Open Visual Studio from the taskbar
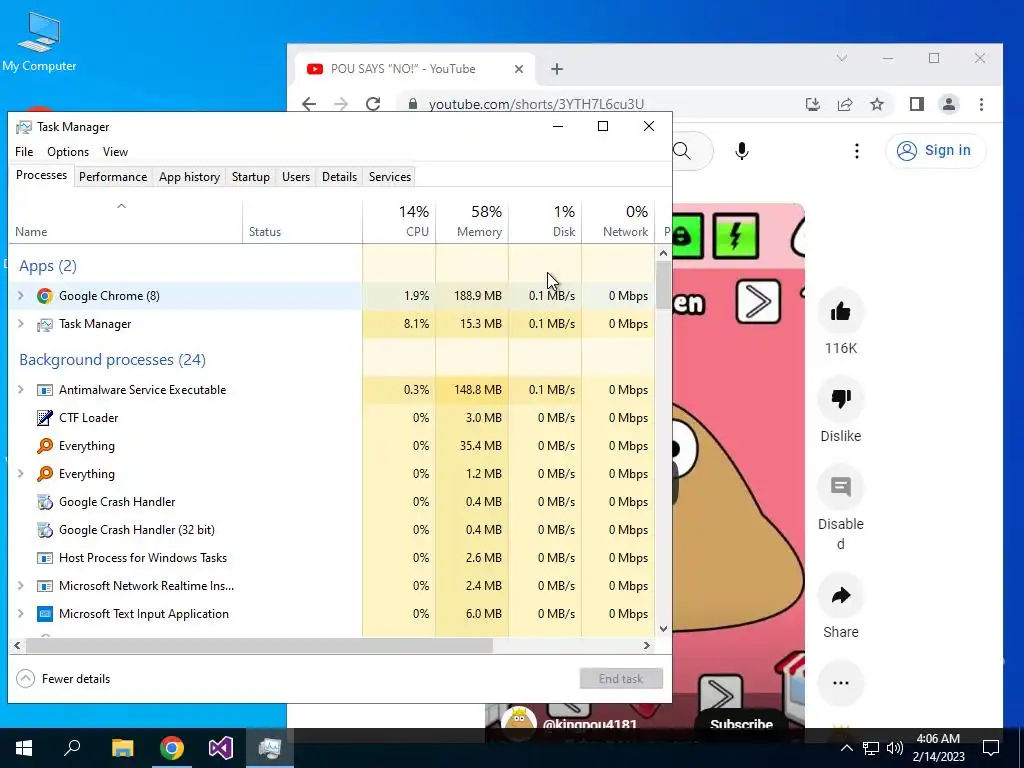The height and width of the screenshot is (768, 1024). 221,748
